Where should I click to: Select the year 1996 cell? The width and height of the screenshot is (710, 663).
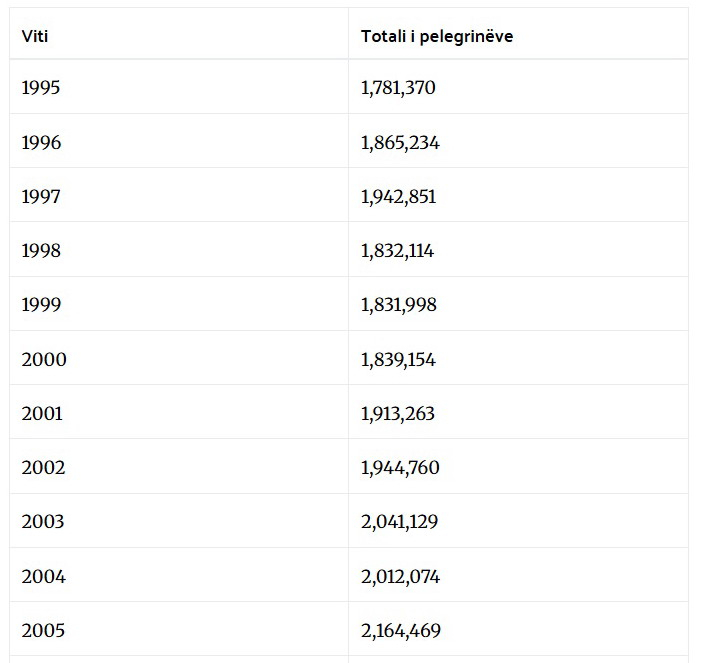click(x=41, y=143)
